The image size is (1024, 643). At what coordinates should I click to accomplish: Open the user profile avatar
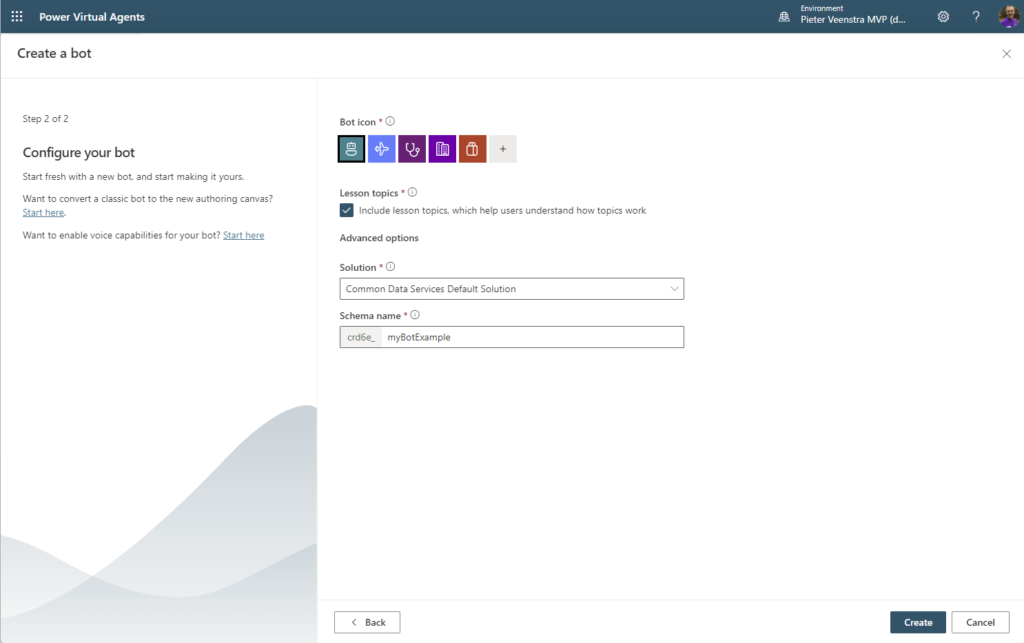coord(1009,16)
